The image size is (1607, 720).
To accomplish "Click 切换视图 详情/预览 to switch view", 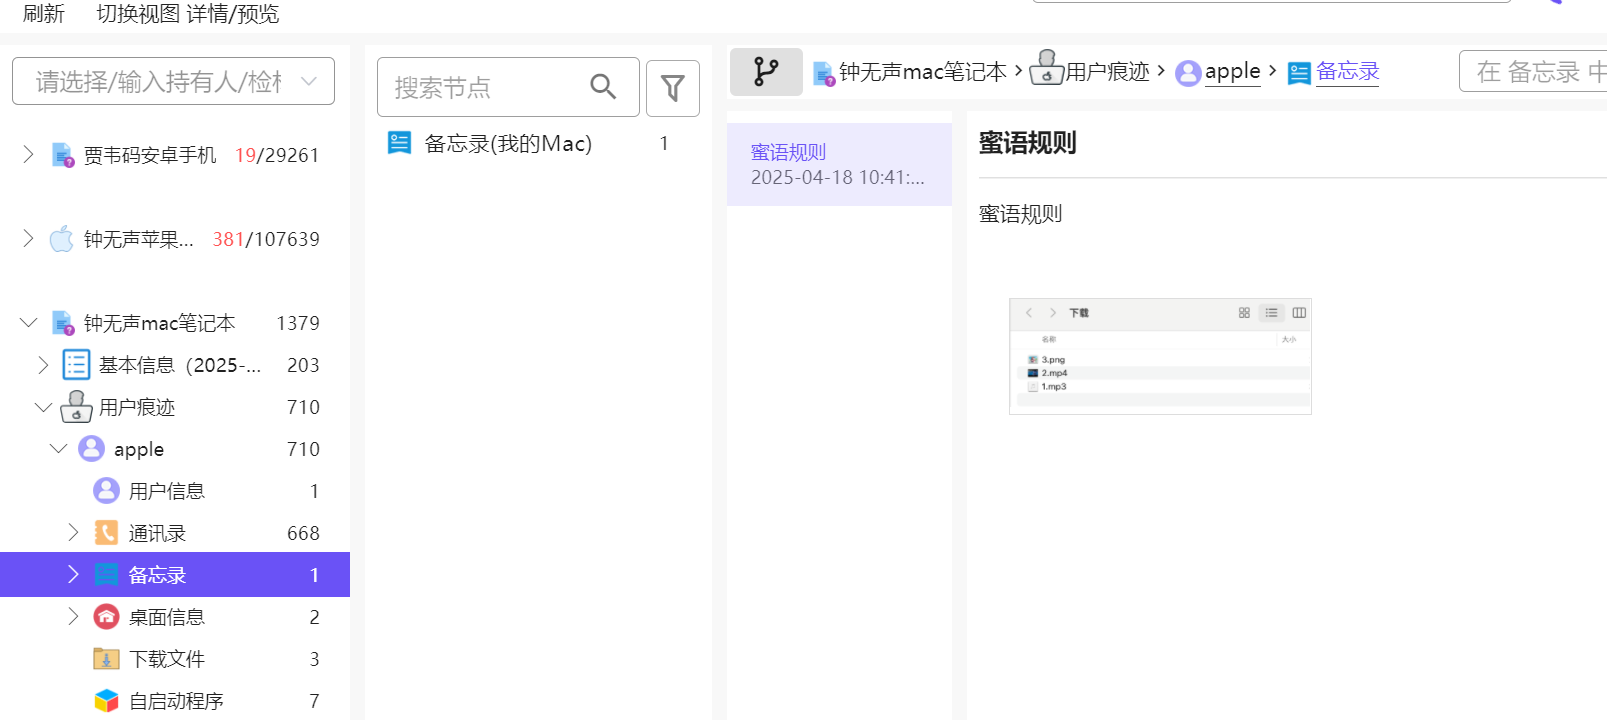I will tap(187, 14).
